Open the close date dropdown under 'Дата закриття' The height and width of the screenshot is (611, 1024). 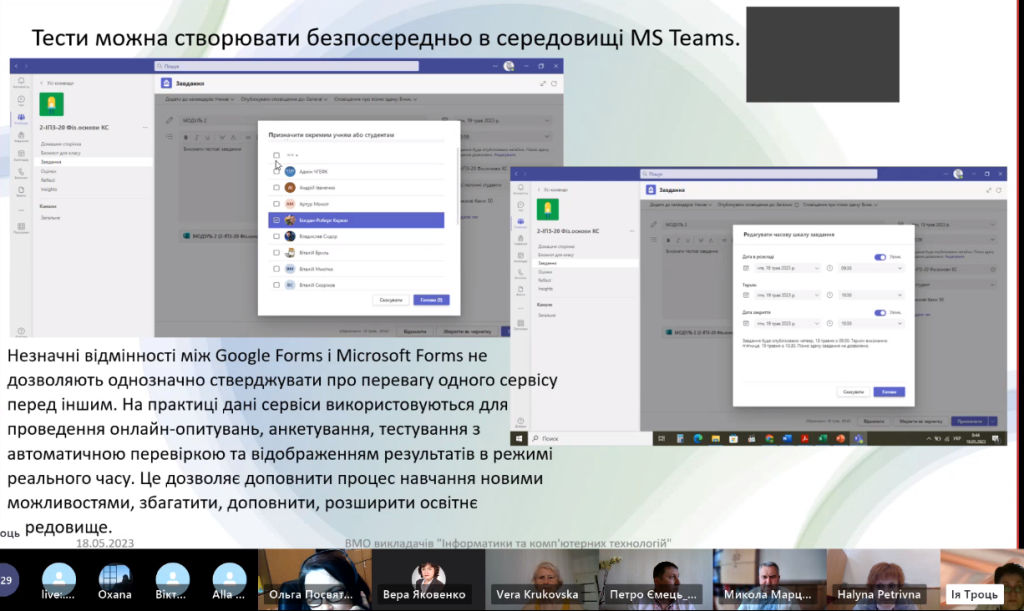pos(787,324)
